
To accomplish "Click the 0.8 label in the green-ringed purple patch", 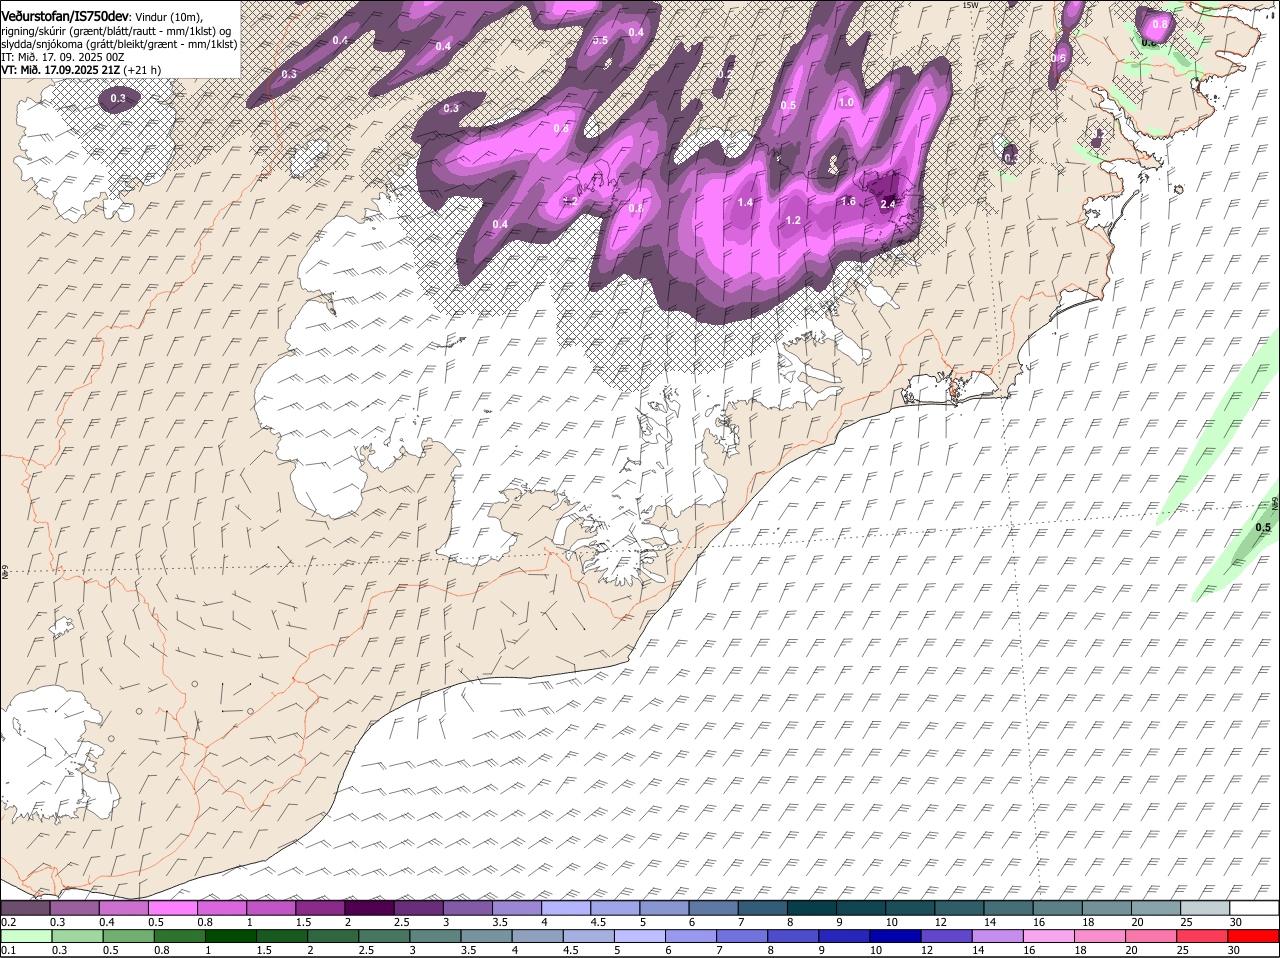I will [1160, 24].
